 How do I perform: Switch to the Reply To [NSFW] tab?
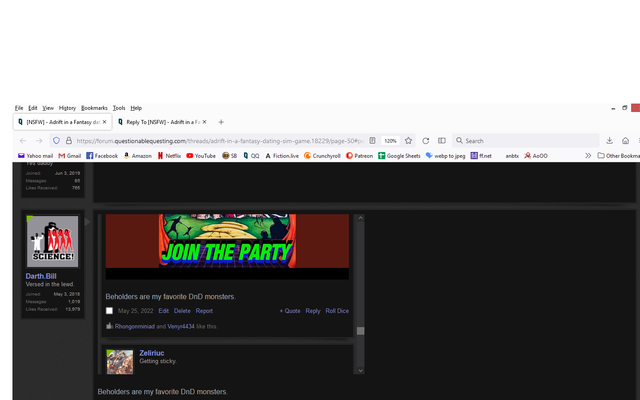162,122
